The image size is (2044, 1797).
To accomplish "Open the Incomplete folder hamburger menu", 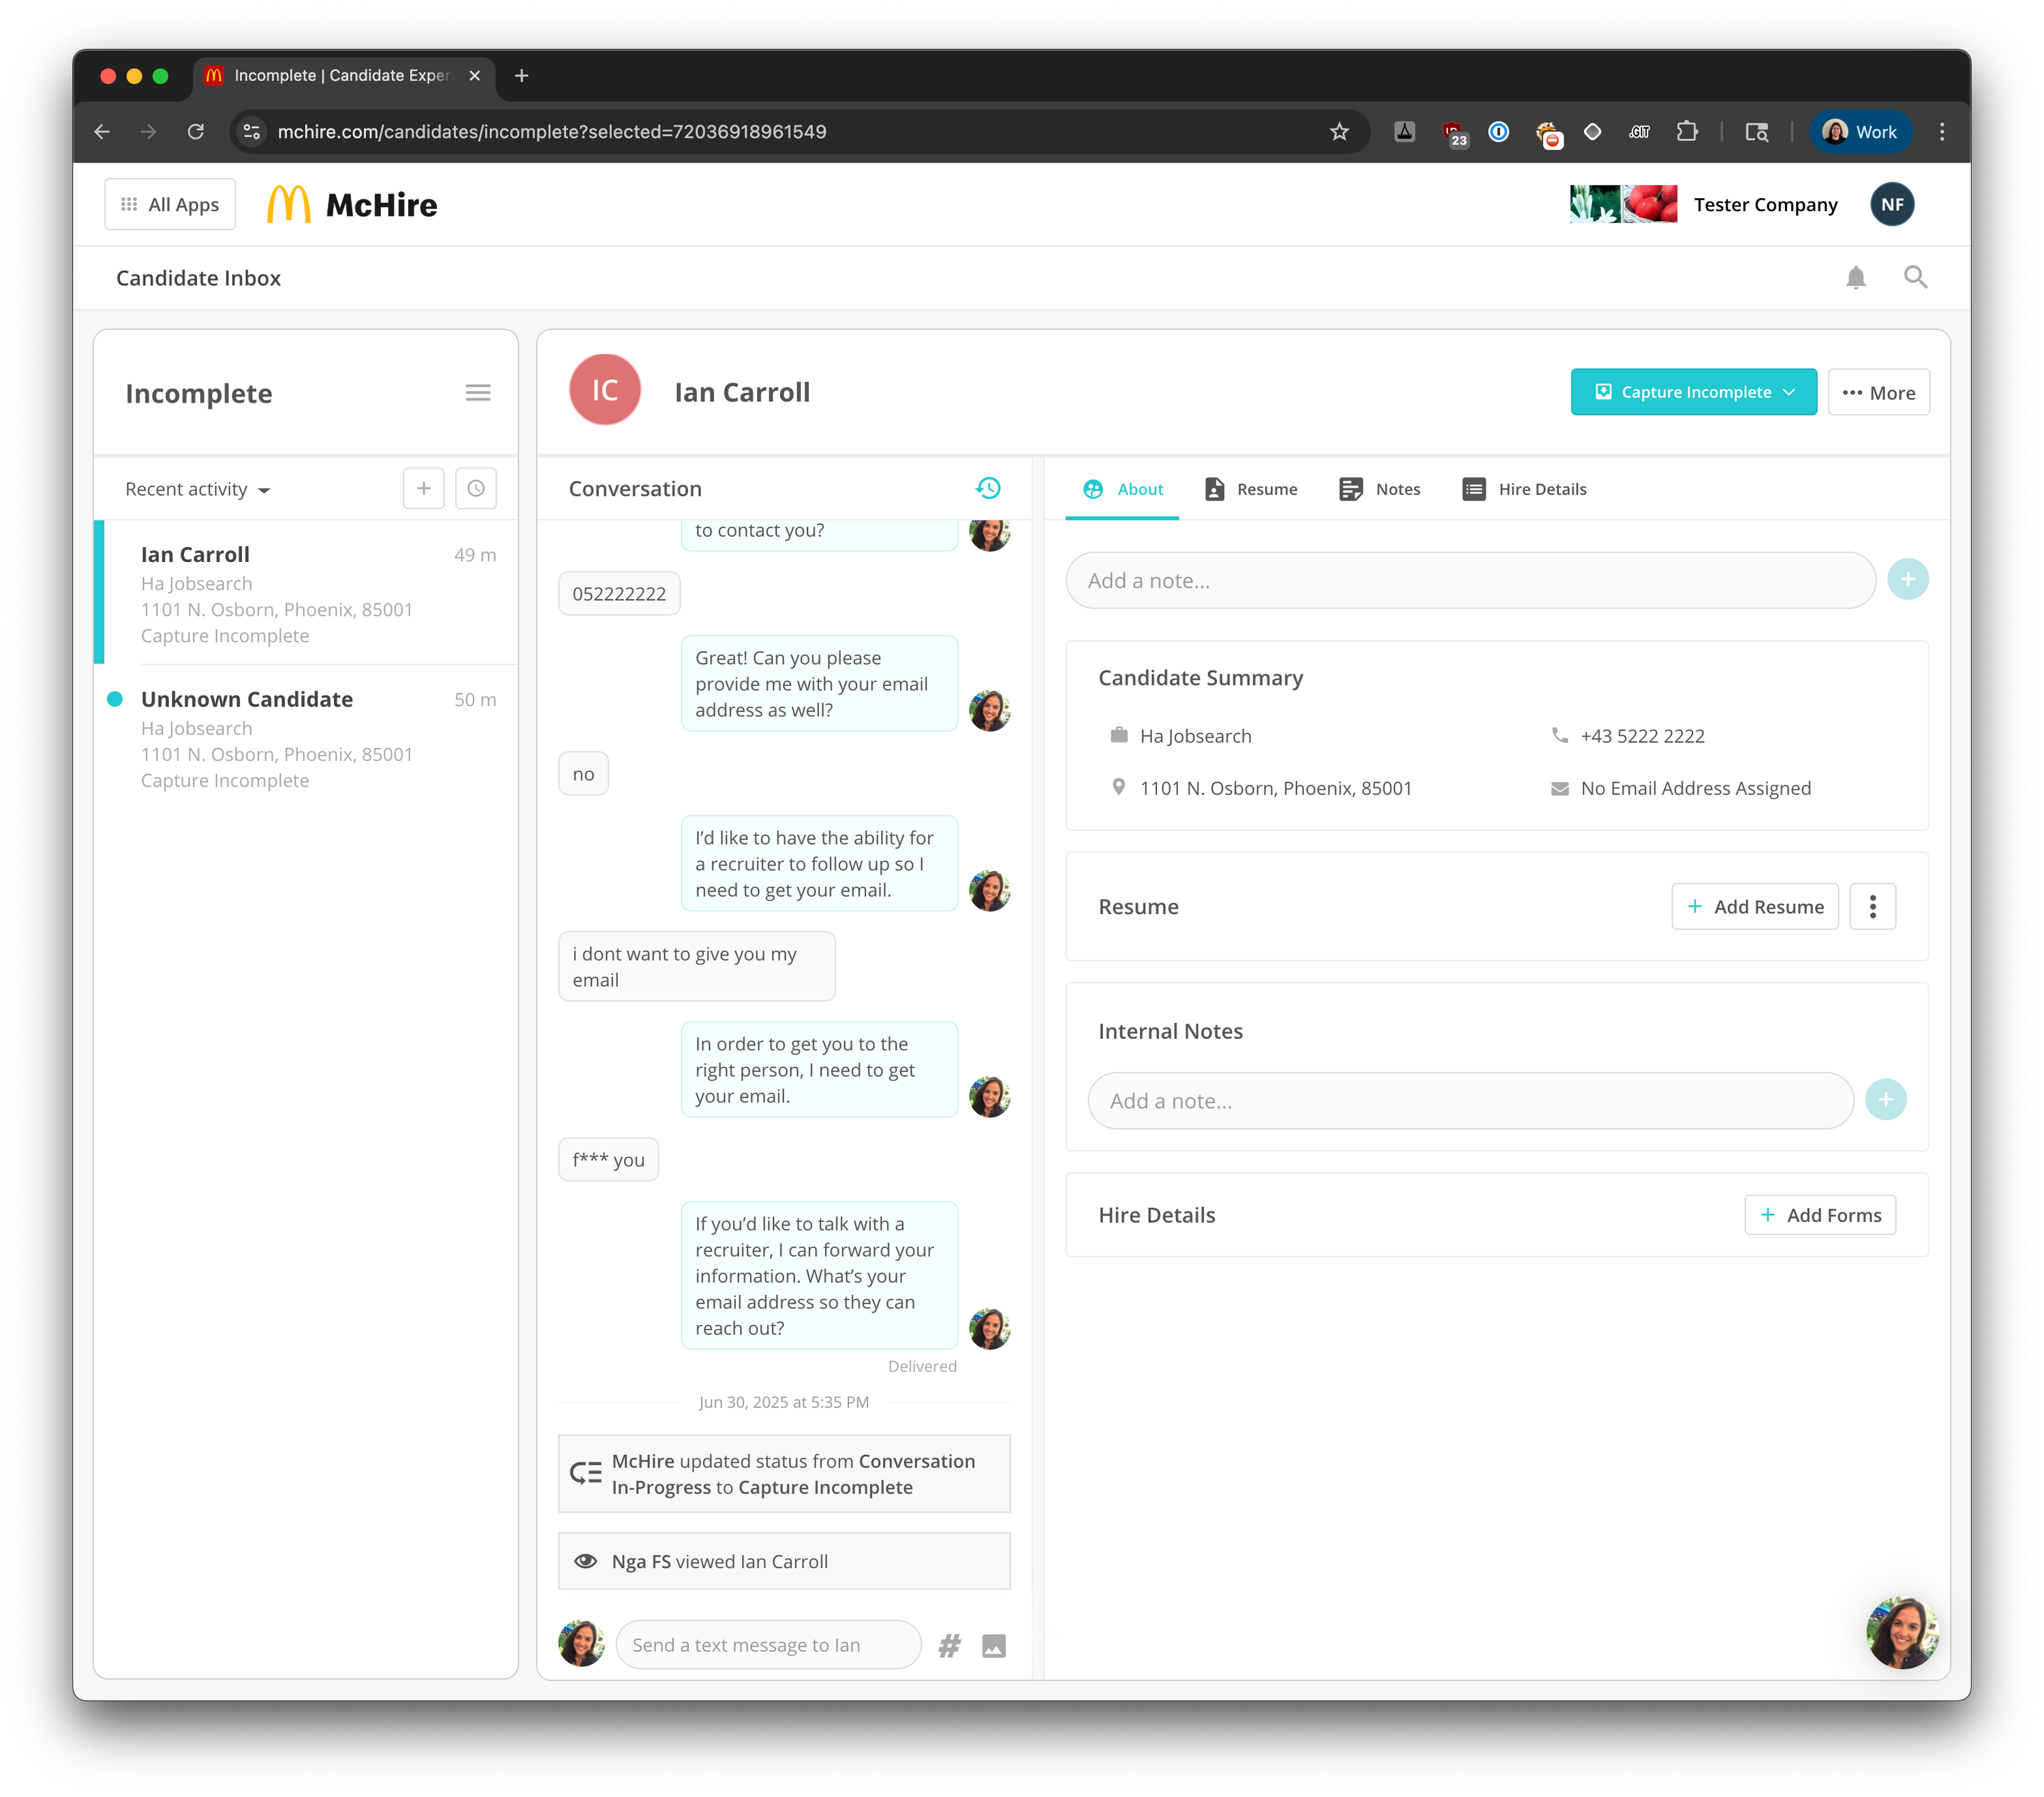I will [x=478, y=393].
